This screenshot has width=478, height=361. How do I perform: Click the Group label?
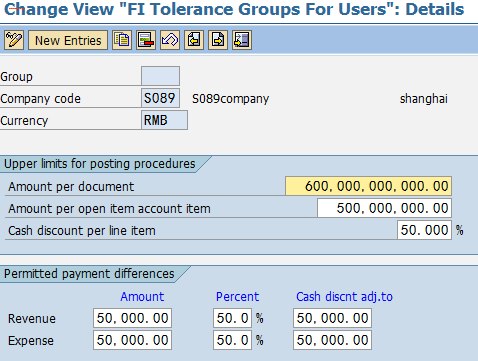pos(16,77)
